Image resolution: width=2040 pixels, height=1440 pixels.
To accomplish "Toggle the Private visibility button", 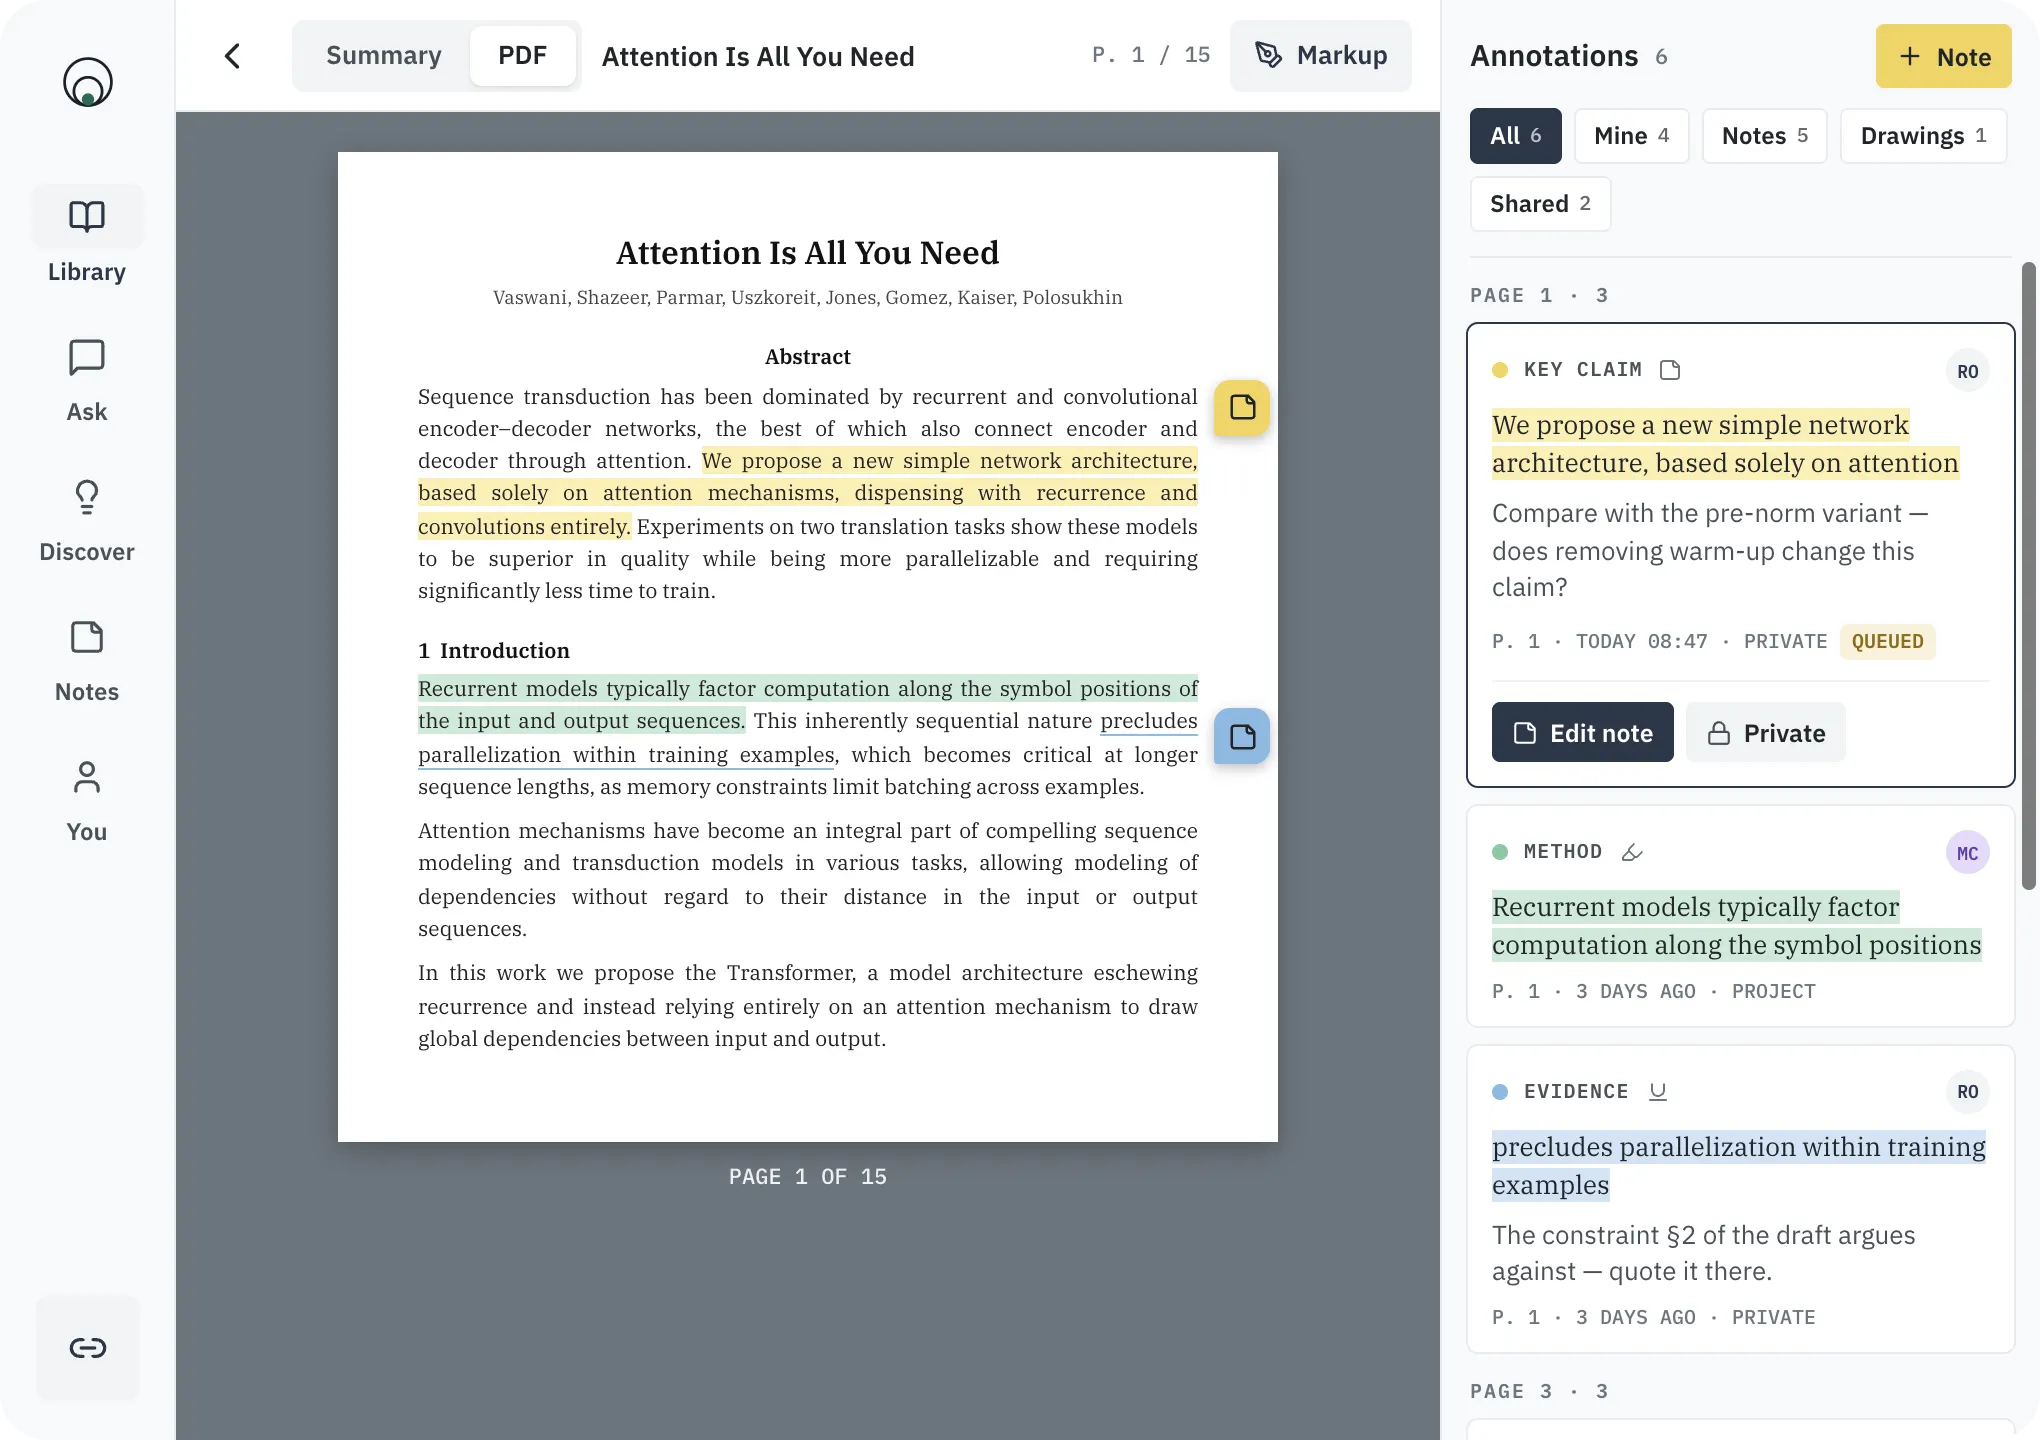I will coord(1765,732).
